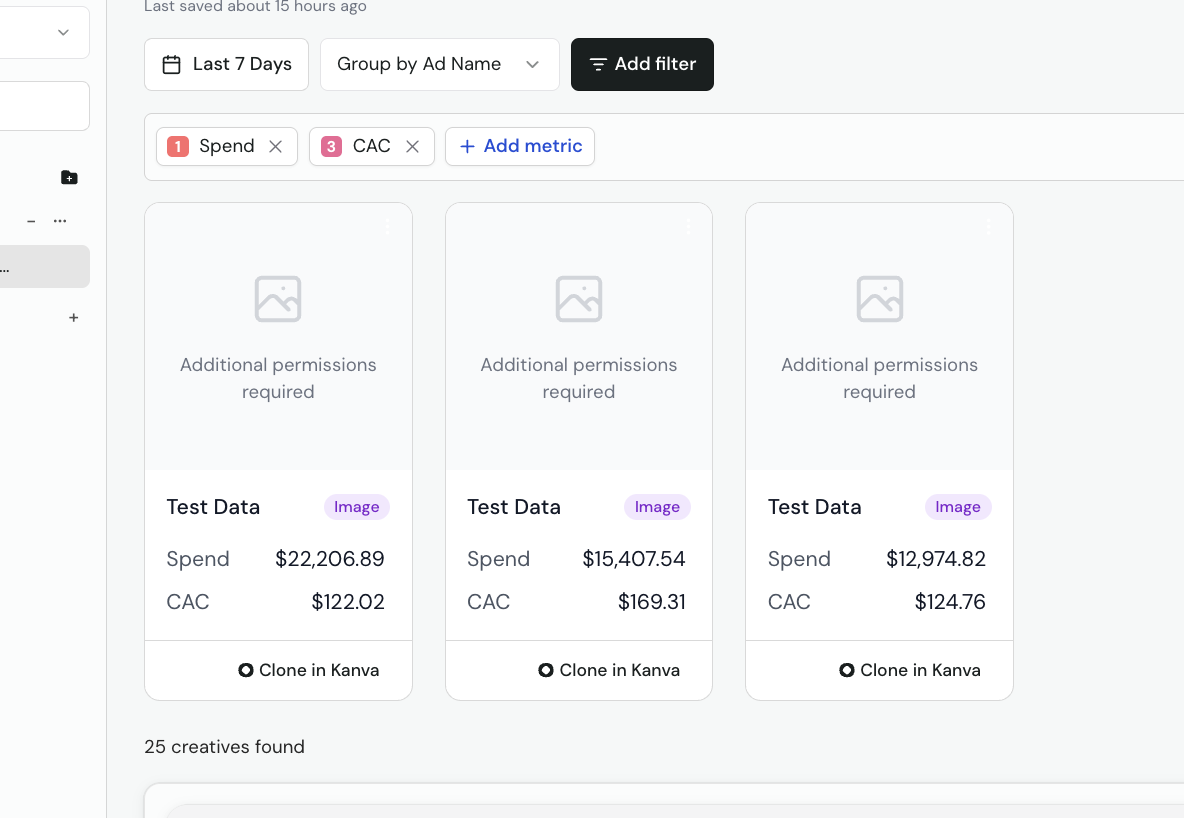Select the CAC metric chip
The image size is (1184, 818).
click(x=372, y=147)
